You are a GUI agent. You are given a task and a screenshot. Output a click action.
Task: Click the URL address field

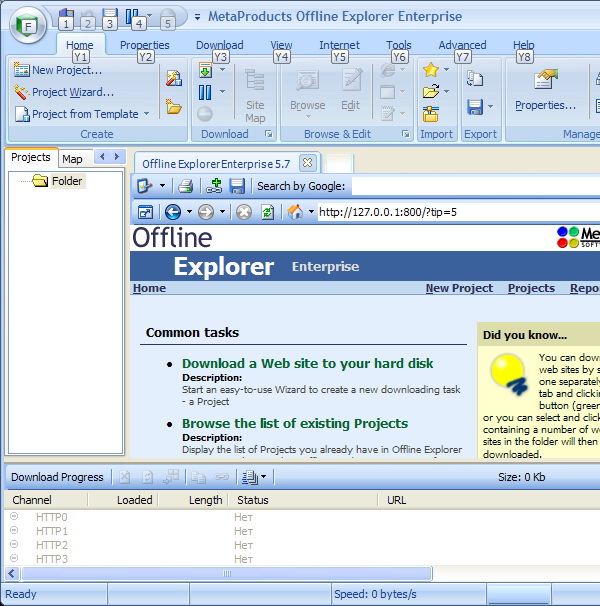click(x=459, y=212)
